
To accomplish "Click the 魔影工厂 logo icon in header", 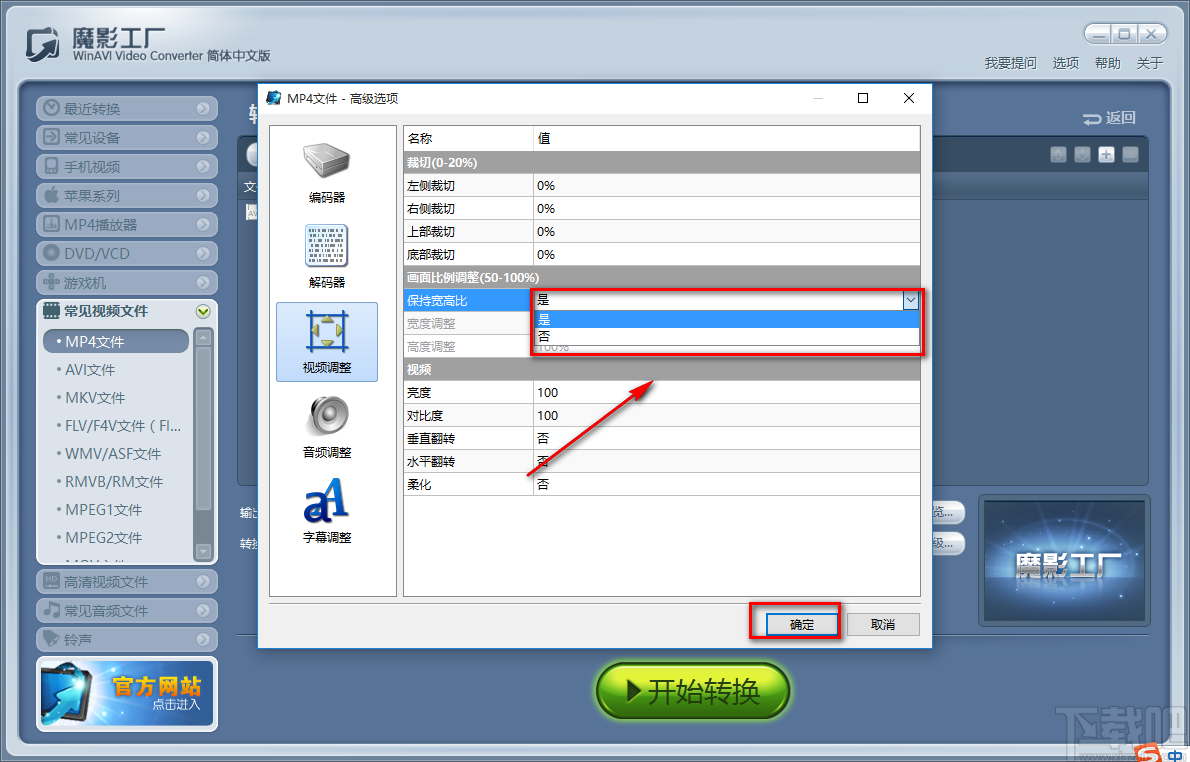I will tap(42, 44).
